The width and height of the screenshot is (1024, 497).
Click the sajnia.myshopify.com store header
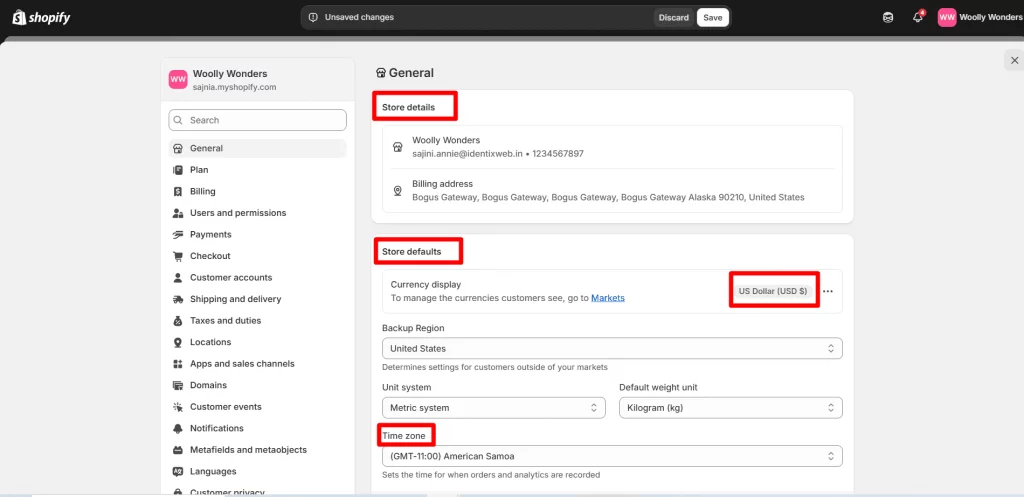[257, 80]
